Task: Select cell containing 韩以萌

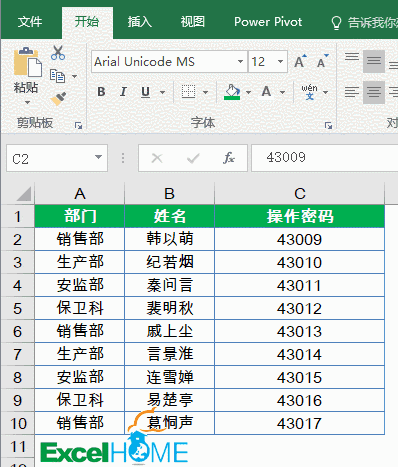Action: (x=169, y=239)
